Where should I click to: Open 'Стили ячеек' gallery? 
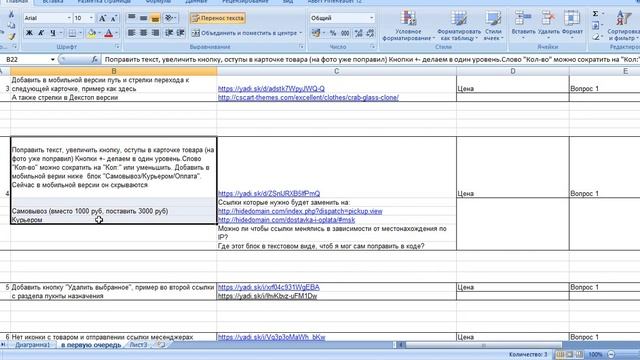pos(493,25)
